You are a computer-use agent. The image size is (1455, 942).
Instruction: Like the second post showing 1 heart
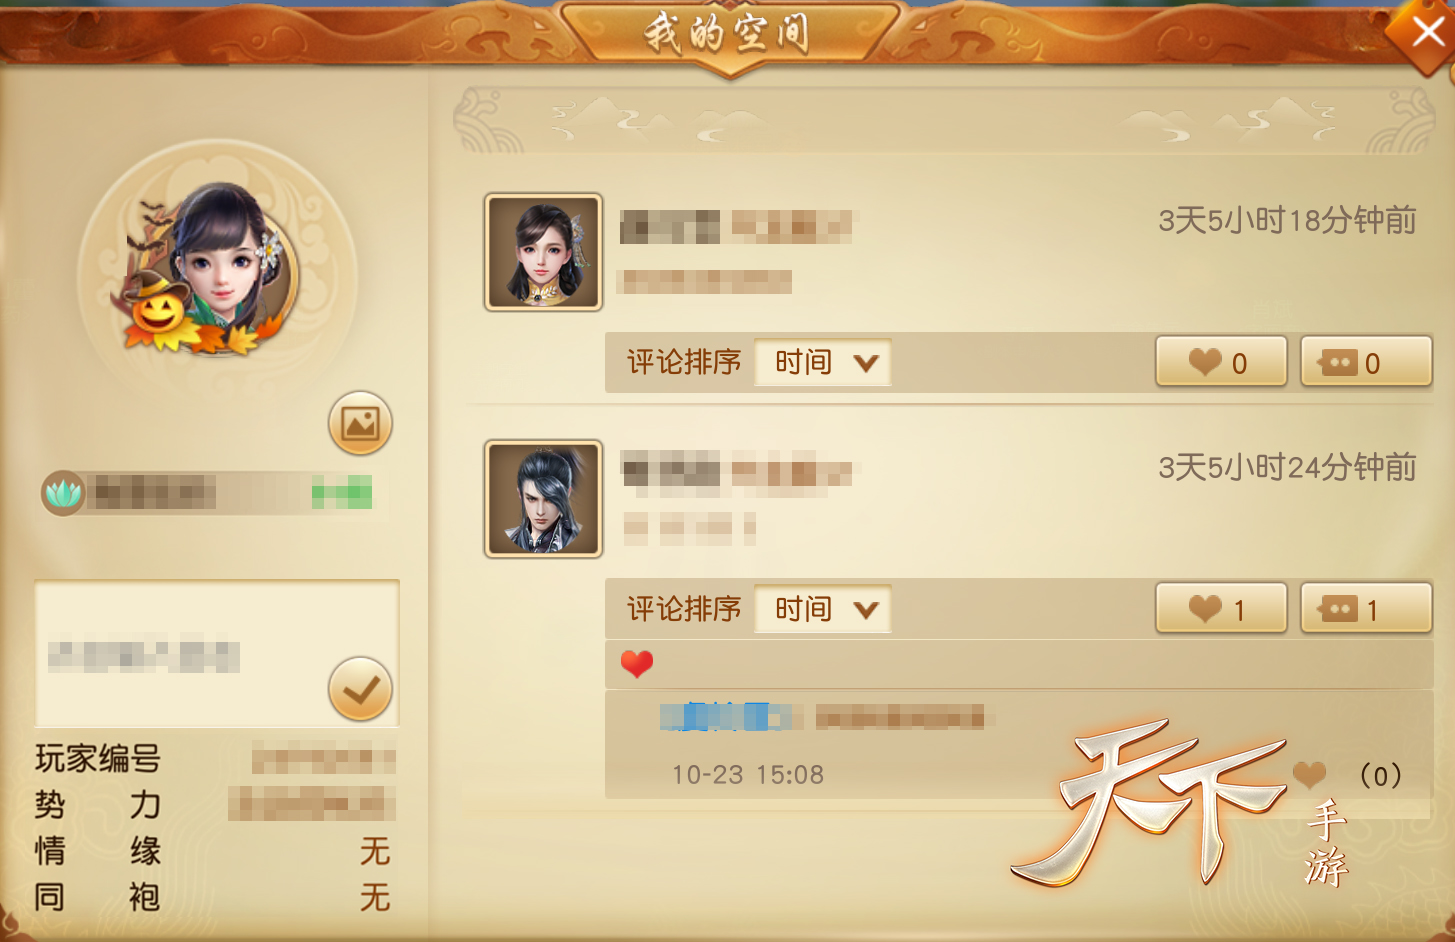tap(1221, 609)
